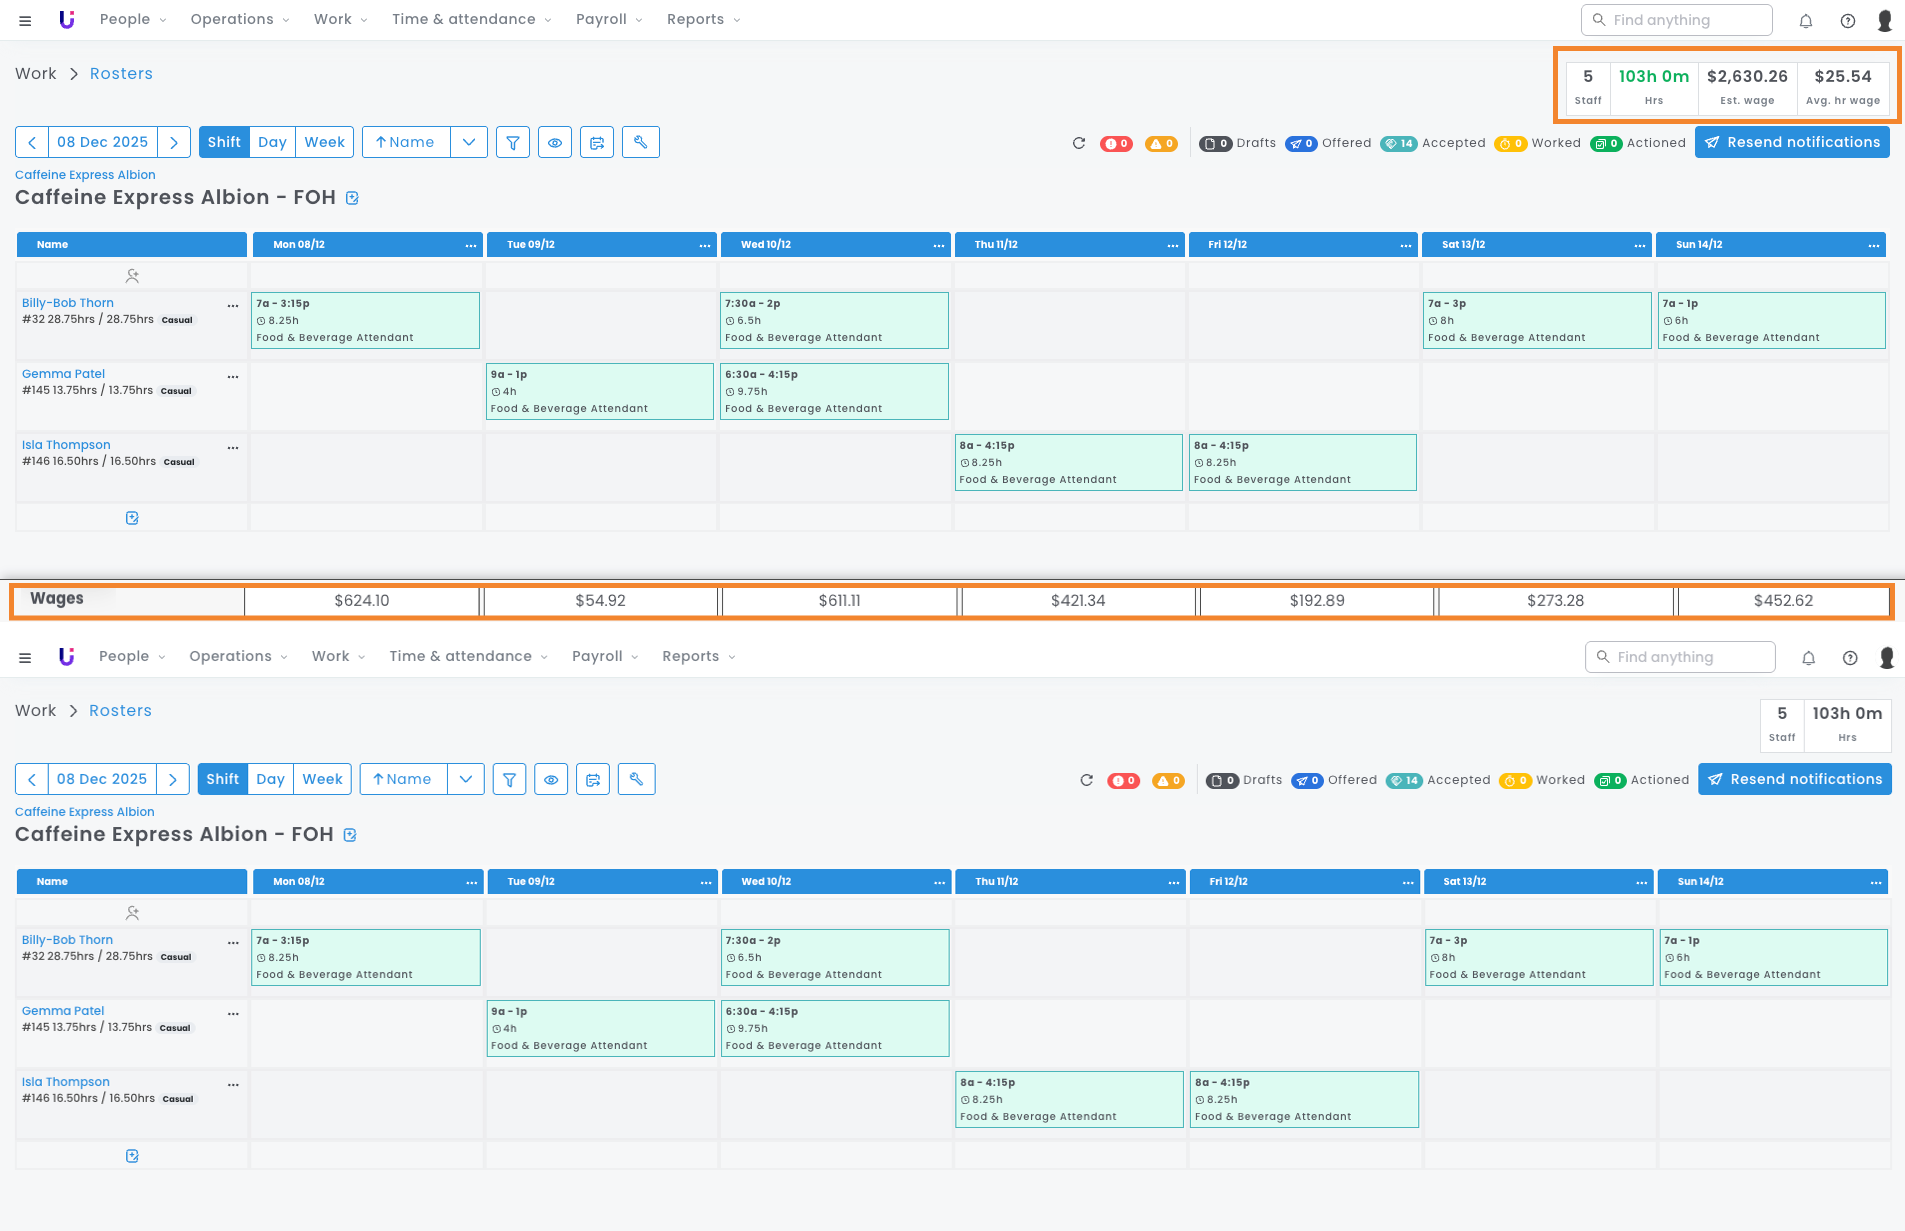Click the refresh icon in the upper roster view
Screen dimensions: 1905x1231
click(1078, 143)
